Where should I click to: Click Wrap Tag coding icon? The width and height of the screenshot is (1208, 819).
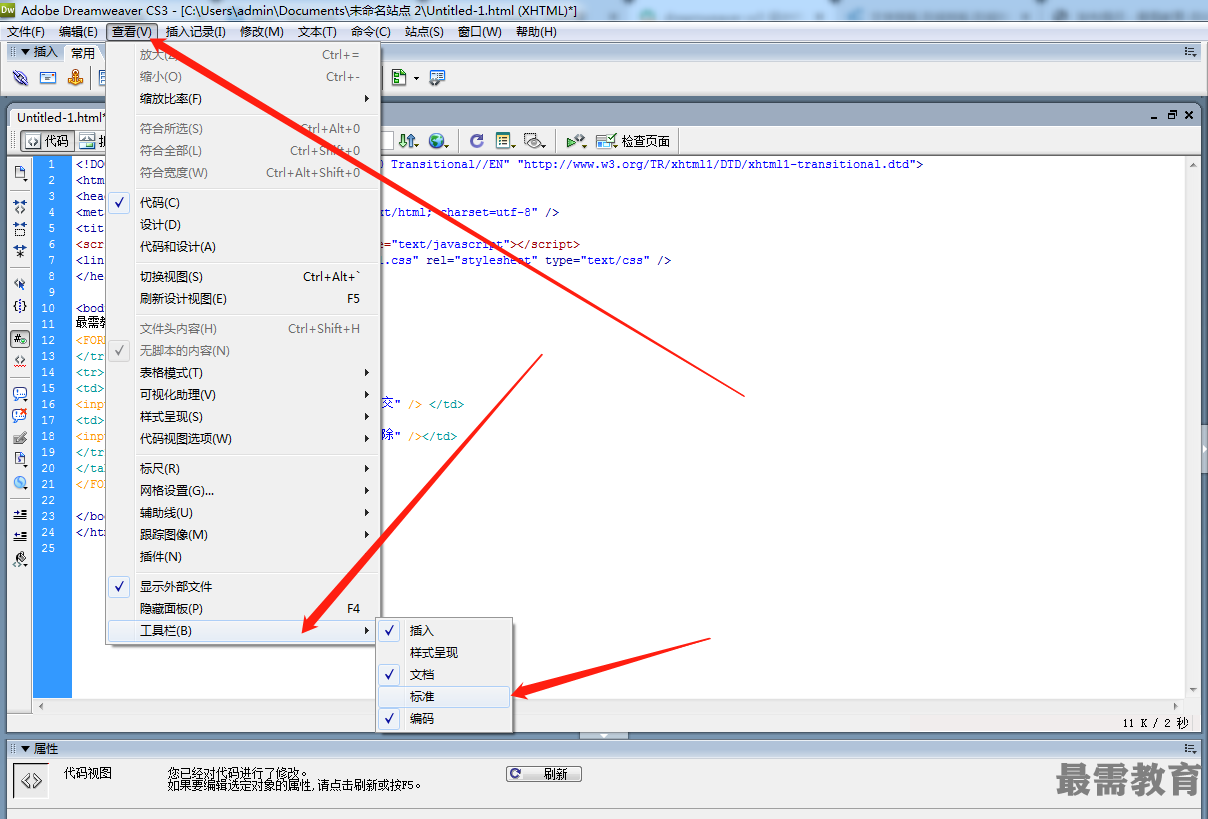pyautogui.click(x=20, y=438)
